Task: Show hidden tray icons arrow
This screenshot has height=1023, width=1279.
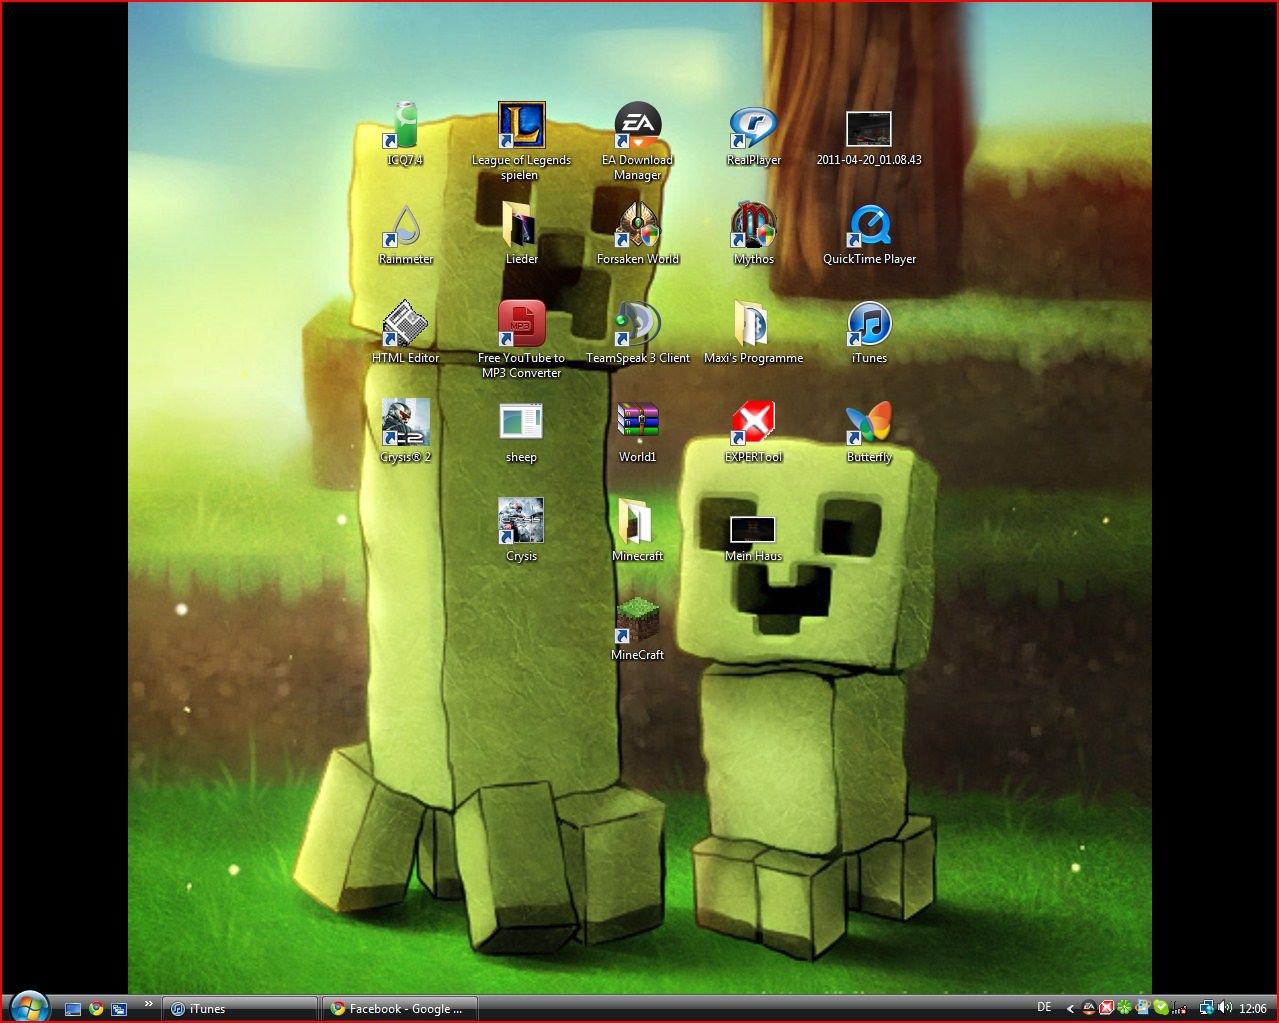Action: click(1070, 1009)
